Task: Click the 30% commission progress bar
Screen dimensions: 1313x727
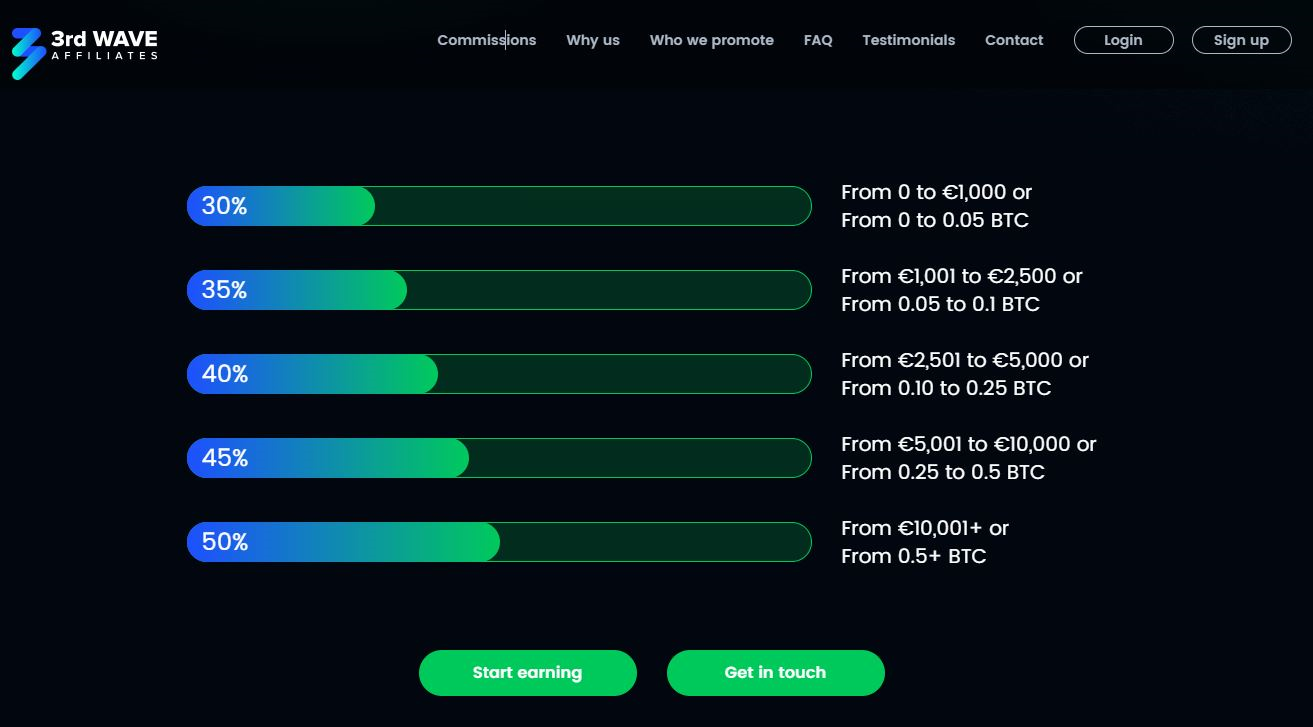Action: [498, 206]
